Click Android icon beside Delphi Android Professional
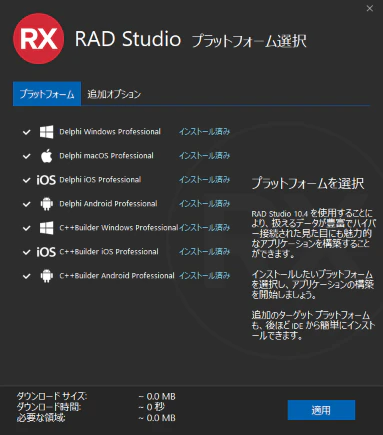Image resolution: width=383 pixels, height=435 pixels. [x=46, y=204]
